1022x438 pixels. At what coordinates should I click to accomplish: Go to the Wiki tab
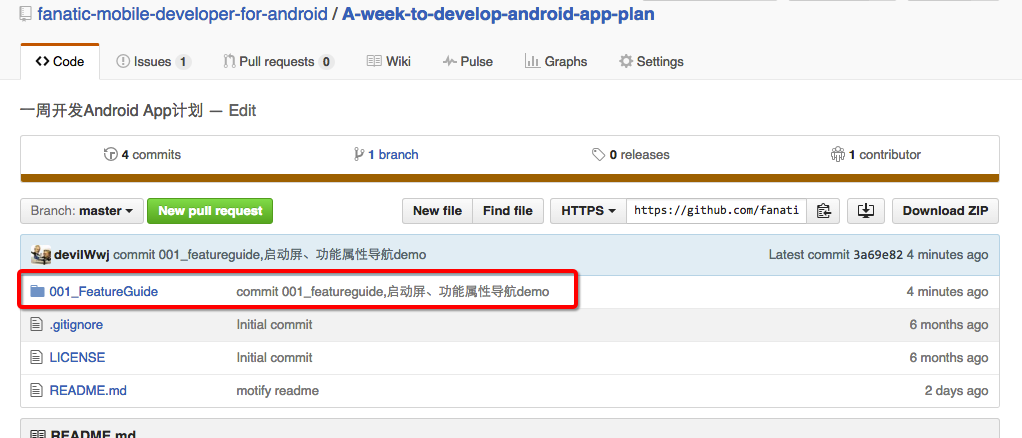click(389, 62)
